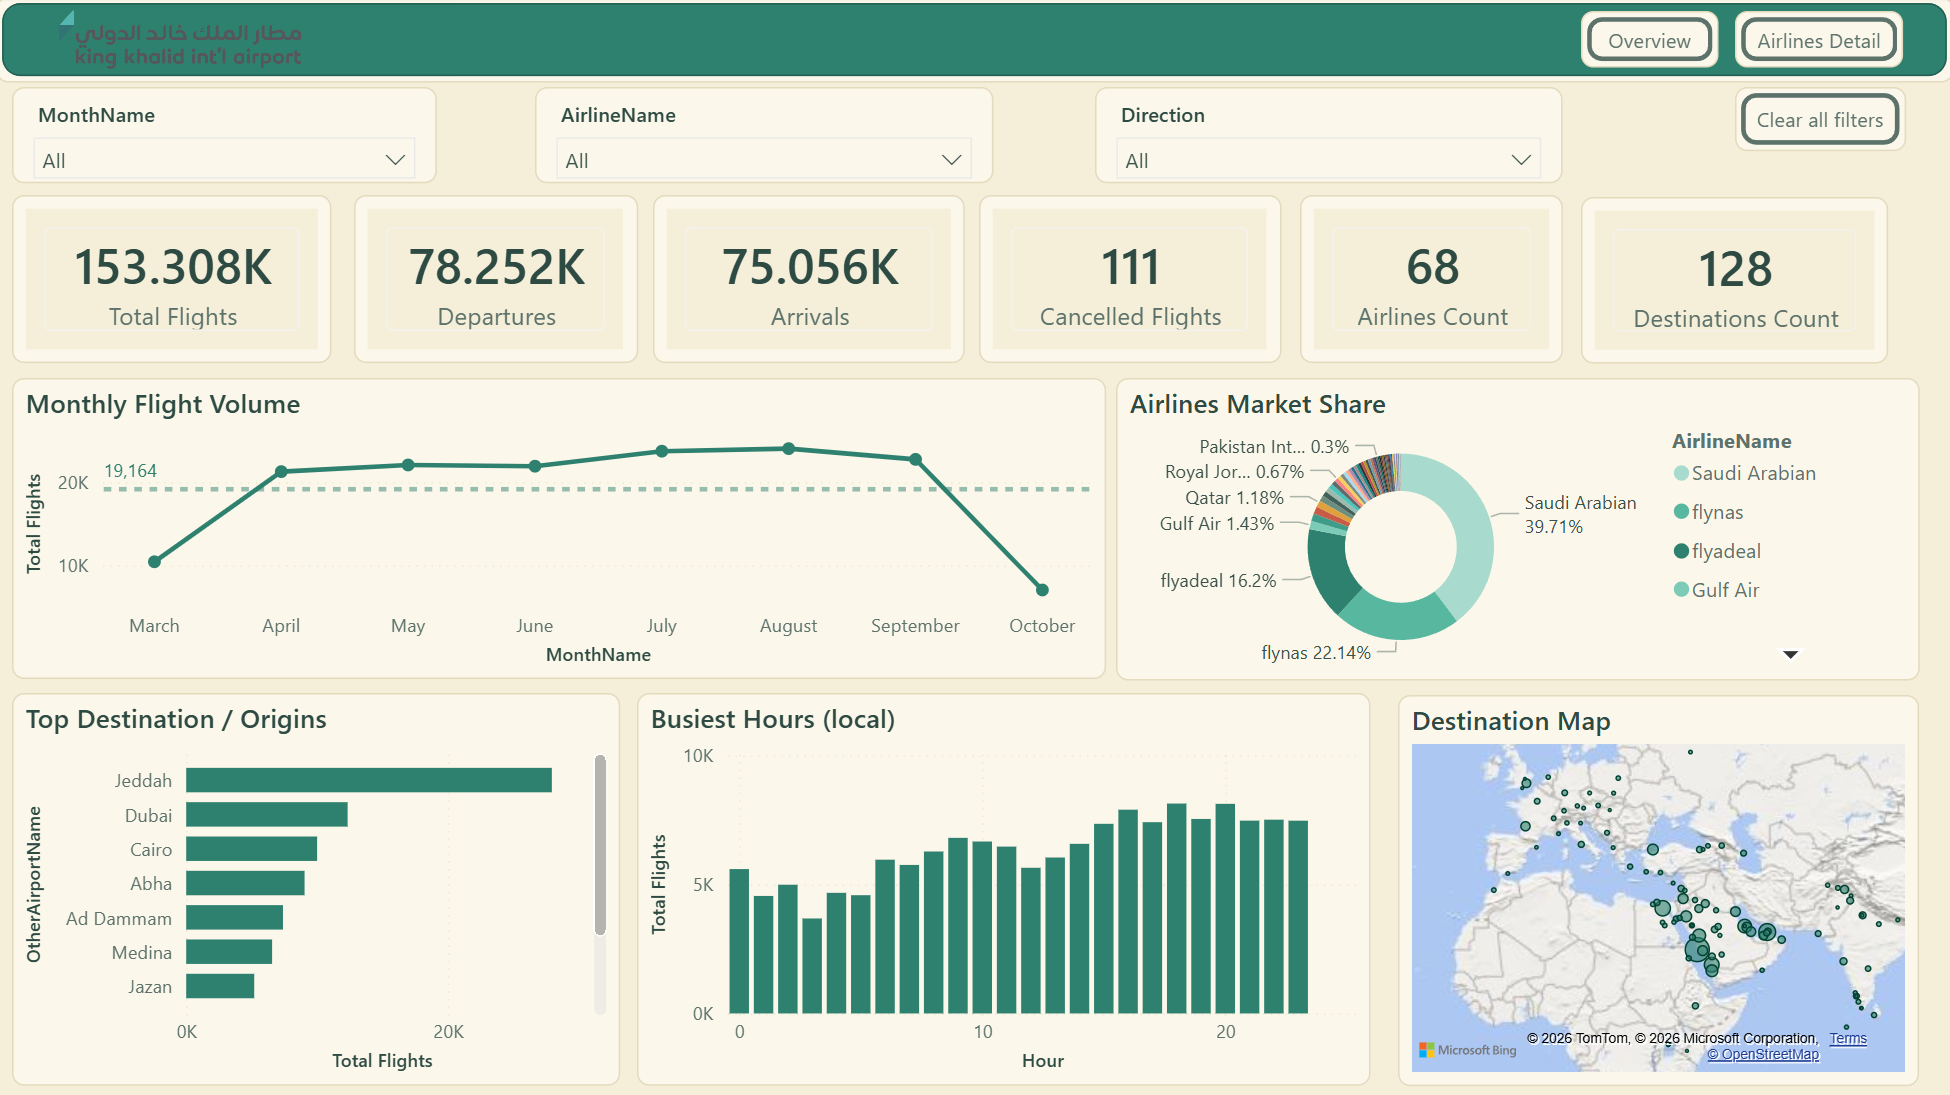Image resolution: width=1950 pixels, height=1095 pixels.
Task: Click the Busiest Hours (local) title
Action: pos(772,719)
